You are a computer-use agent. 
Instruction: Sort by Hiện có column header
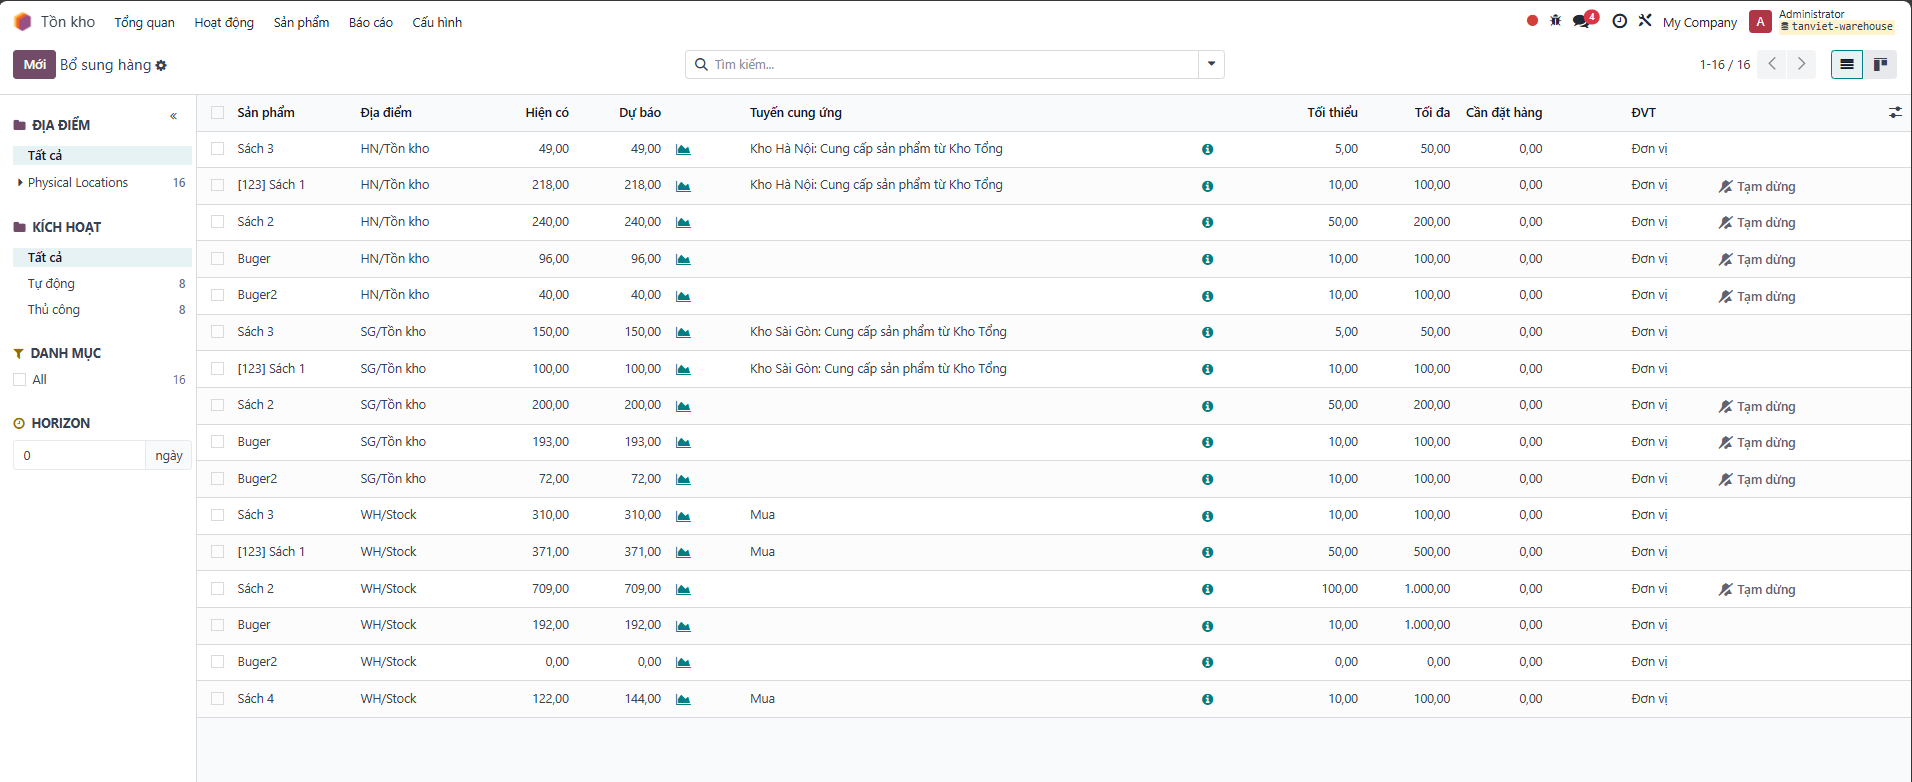[x=547, y=113]
